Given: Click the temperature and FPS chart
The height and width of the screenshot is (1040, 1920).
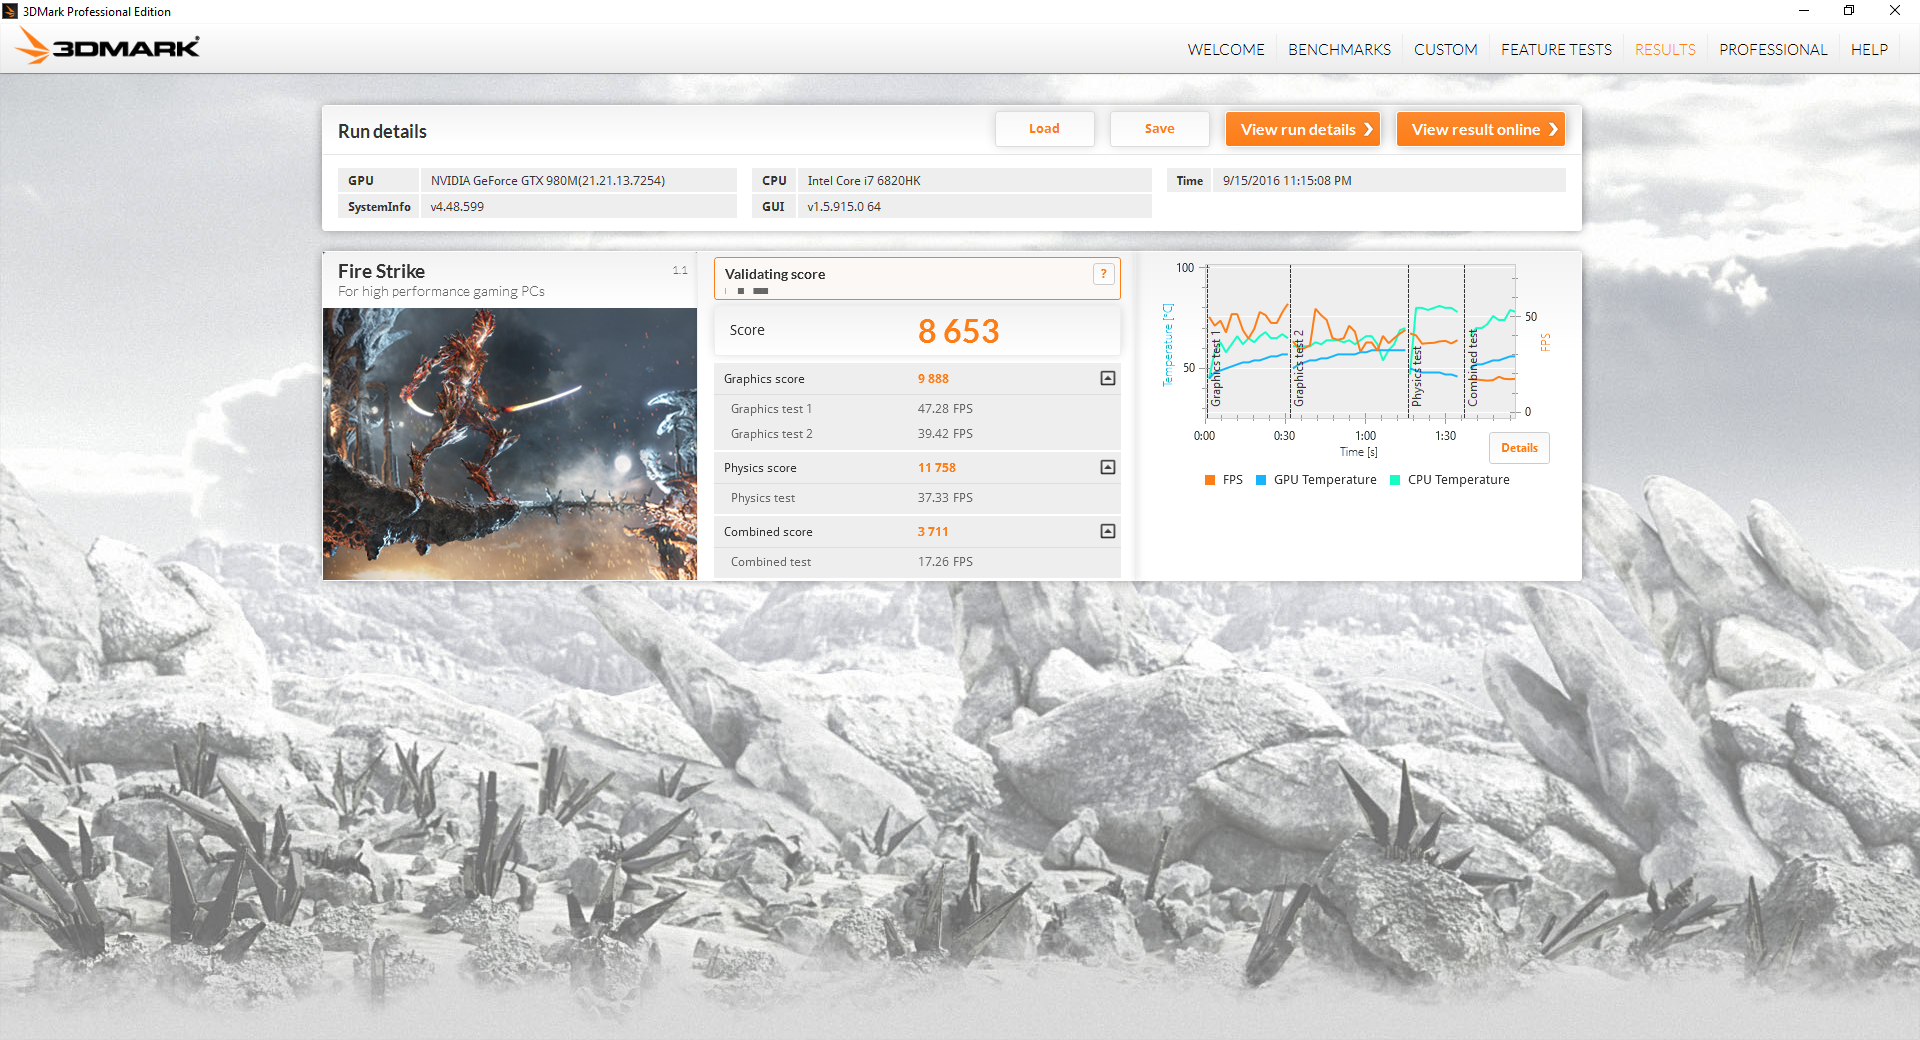Looking at the screenshot, I should (1360, 340).
